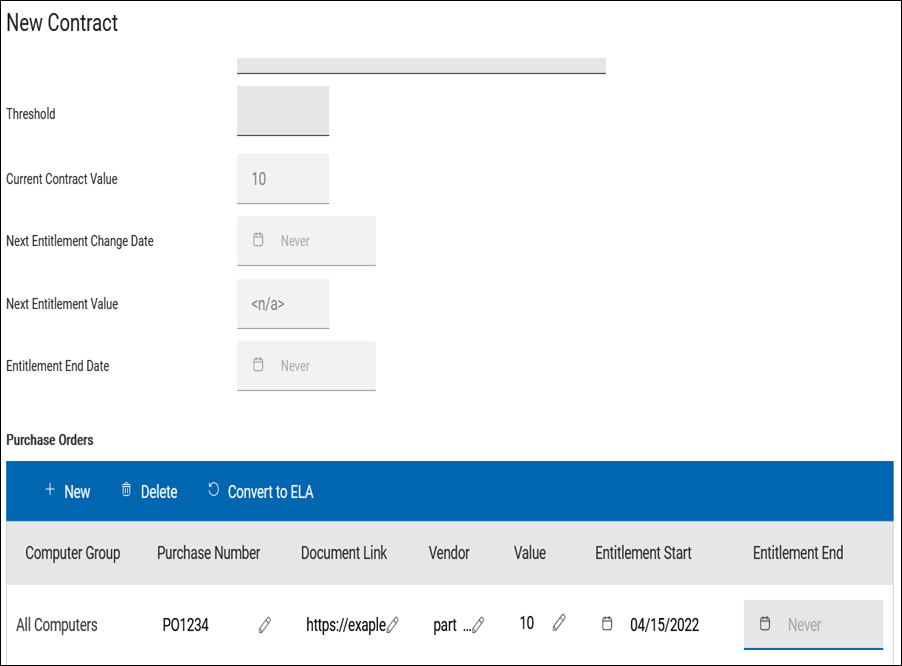Click Never in Entitlement End Date field
Image resolution: width=902 pixels, height=666 pixels.
coord(295,366)
